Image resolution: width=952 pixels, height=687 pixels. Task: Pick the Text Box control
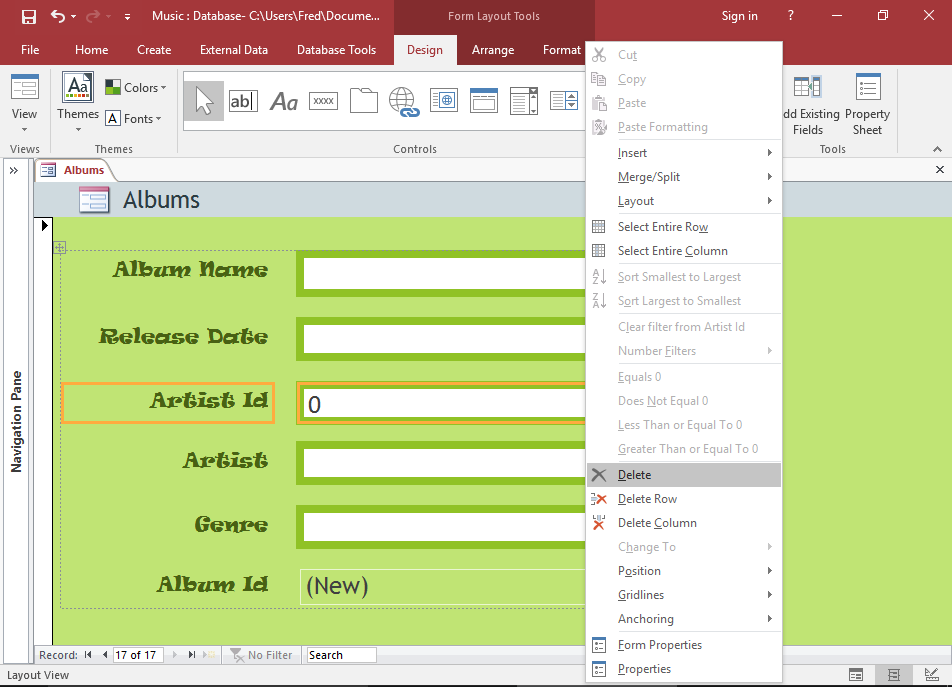pyautogui.click(x=243, y=101)
